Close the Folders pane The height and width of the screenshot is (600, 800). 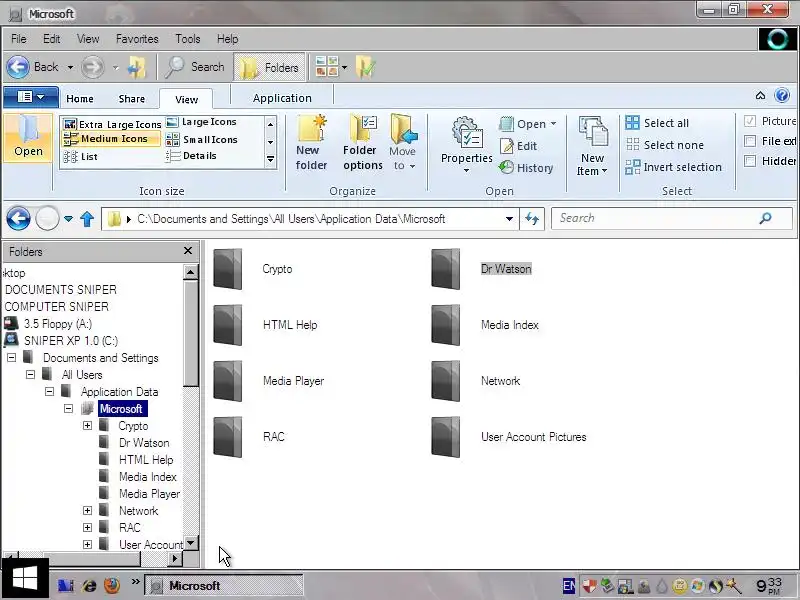coord(188,251)
